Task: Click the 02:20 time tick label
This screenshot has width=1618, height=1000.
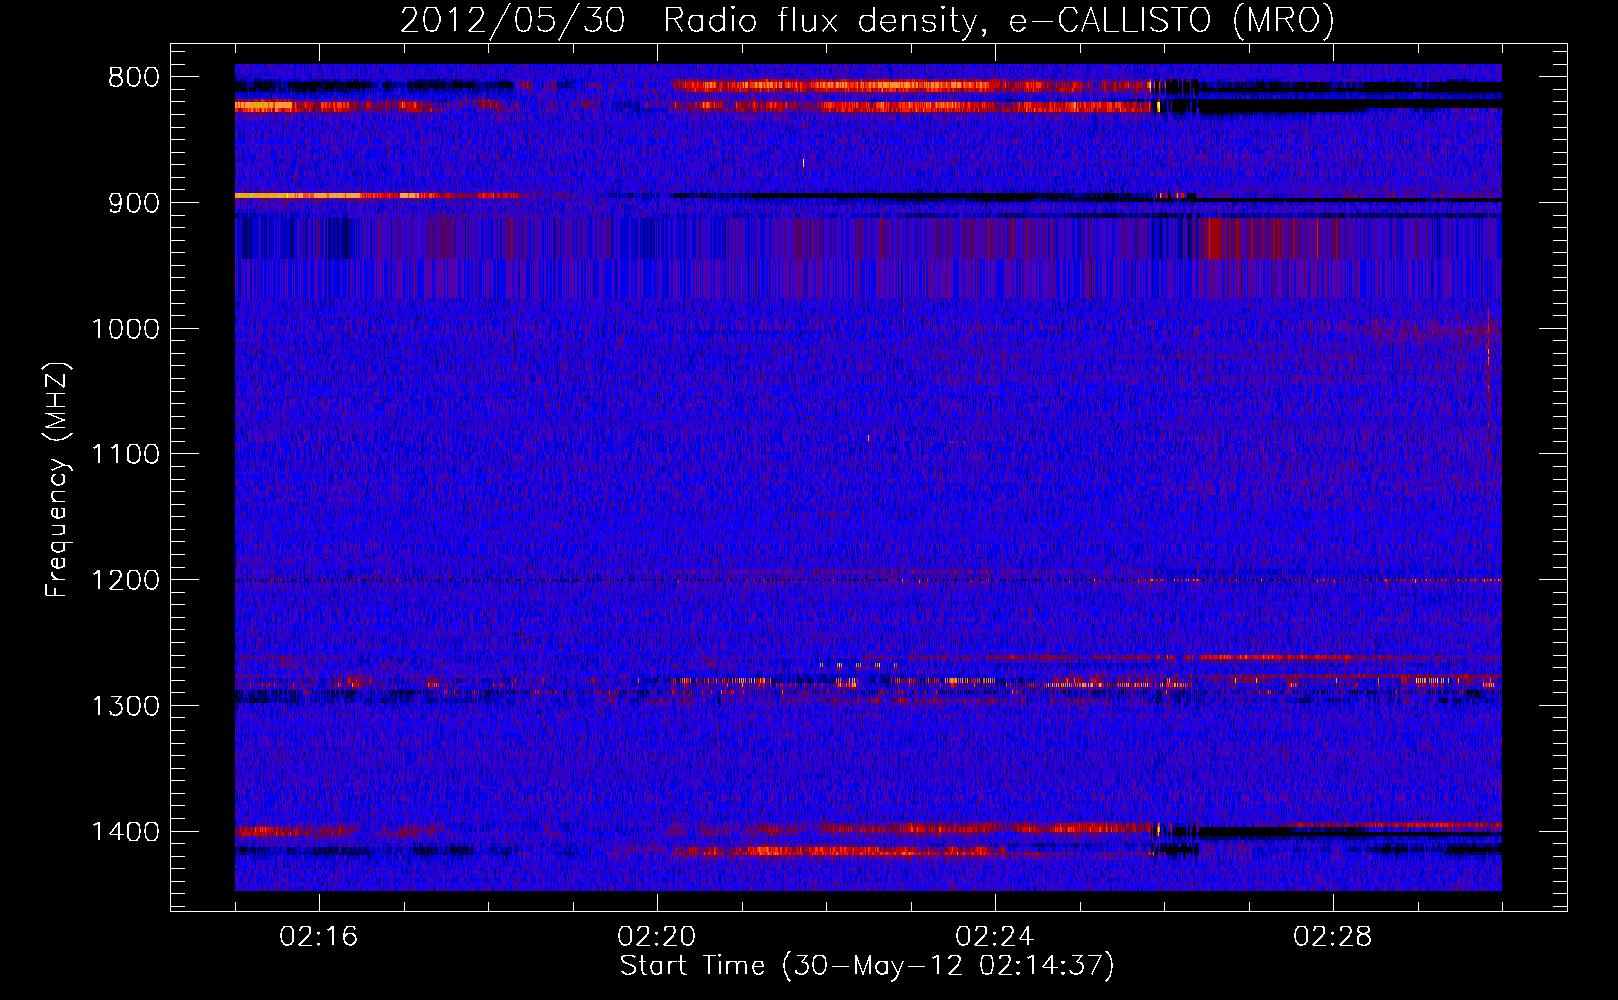Action: click(657, 937)
